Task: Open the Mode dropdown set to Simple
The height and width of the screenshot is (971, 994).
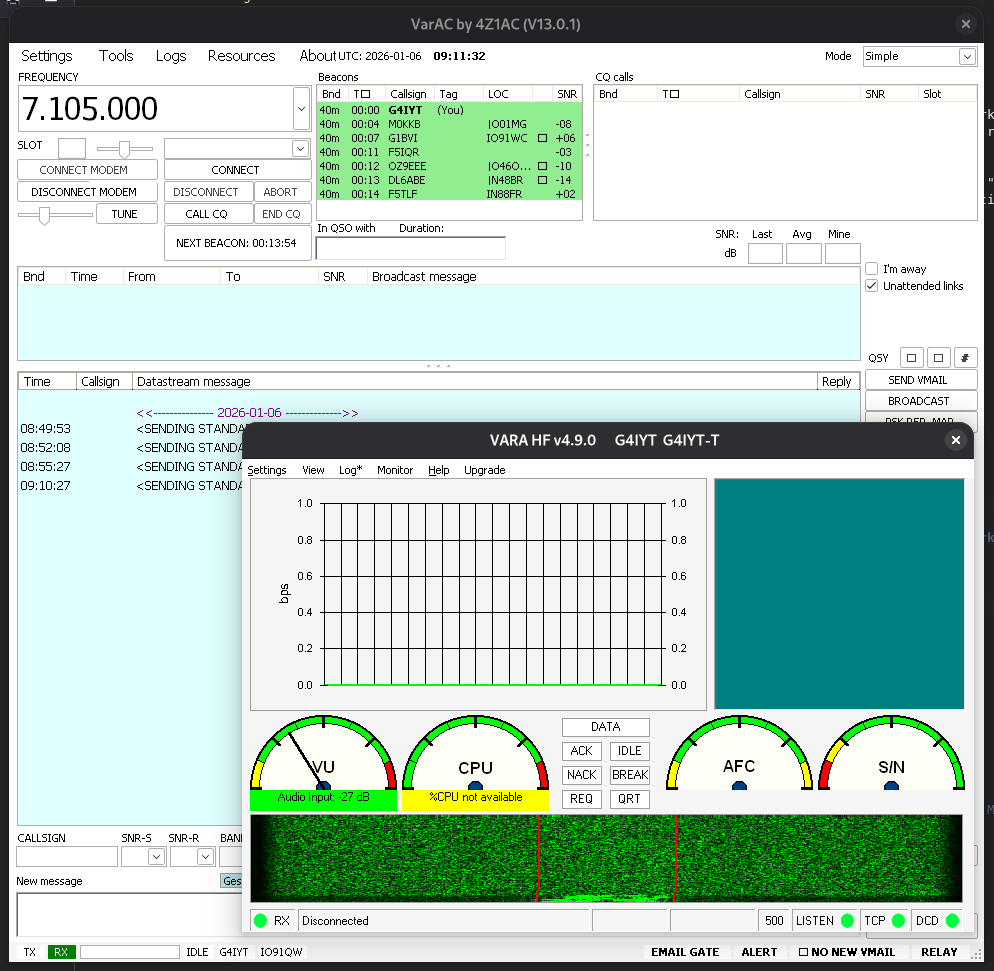Action: (x=967, y=57)
